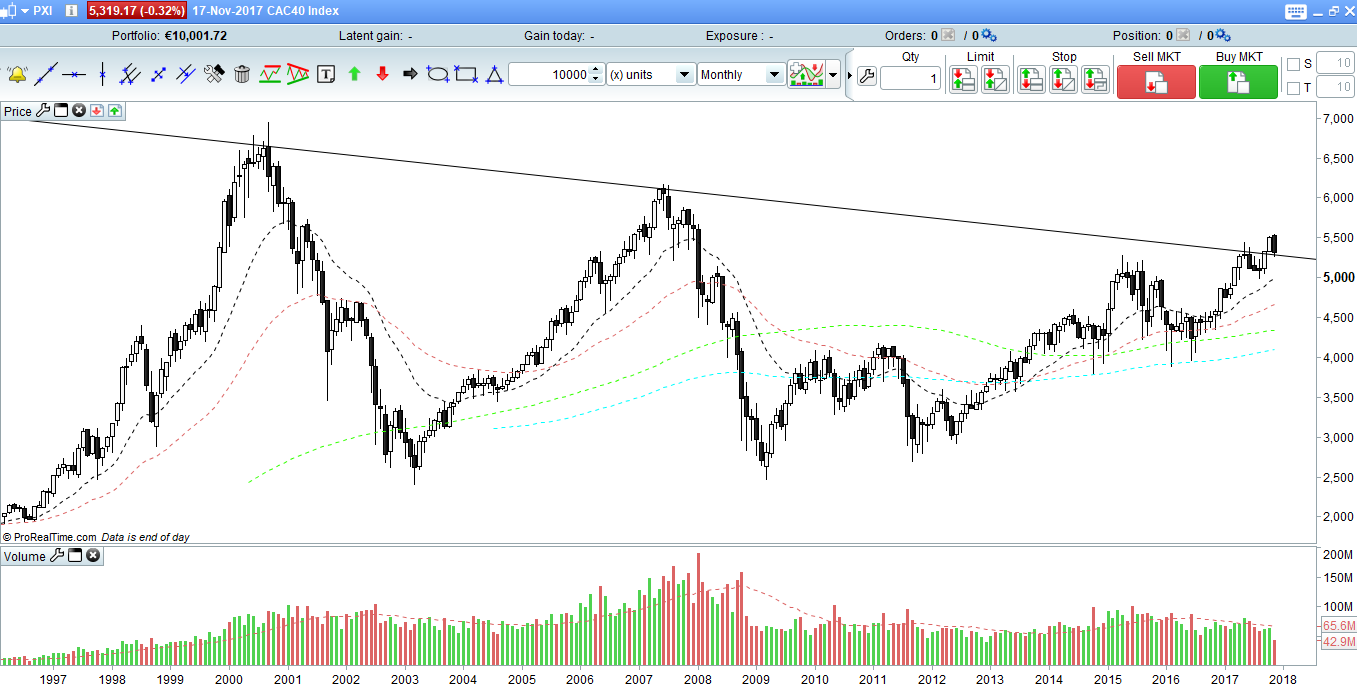The image size is (1357, 688).
Task: Click the first Limit order icon
Action: click(x=963, y=79)
